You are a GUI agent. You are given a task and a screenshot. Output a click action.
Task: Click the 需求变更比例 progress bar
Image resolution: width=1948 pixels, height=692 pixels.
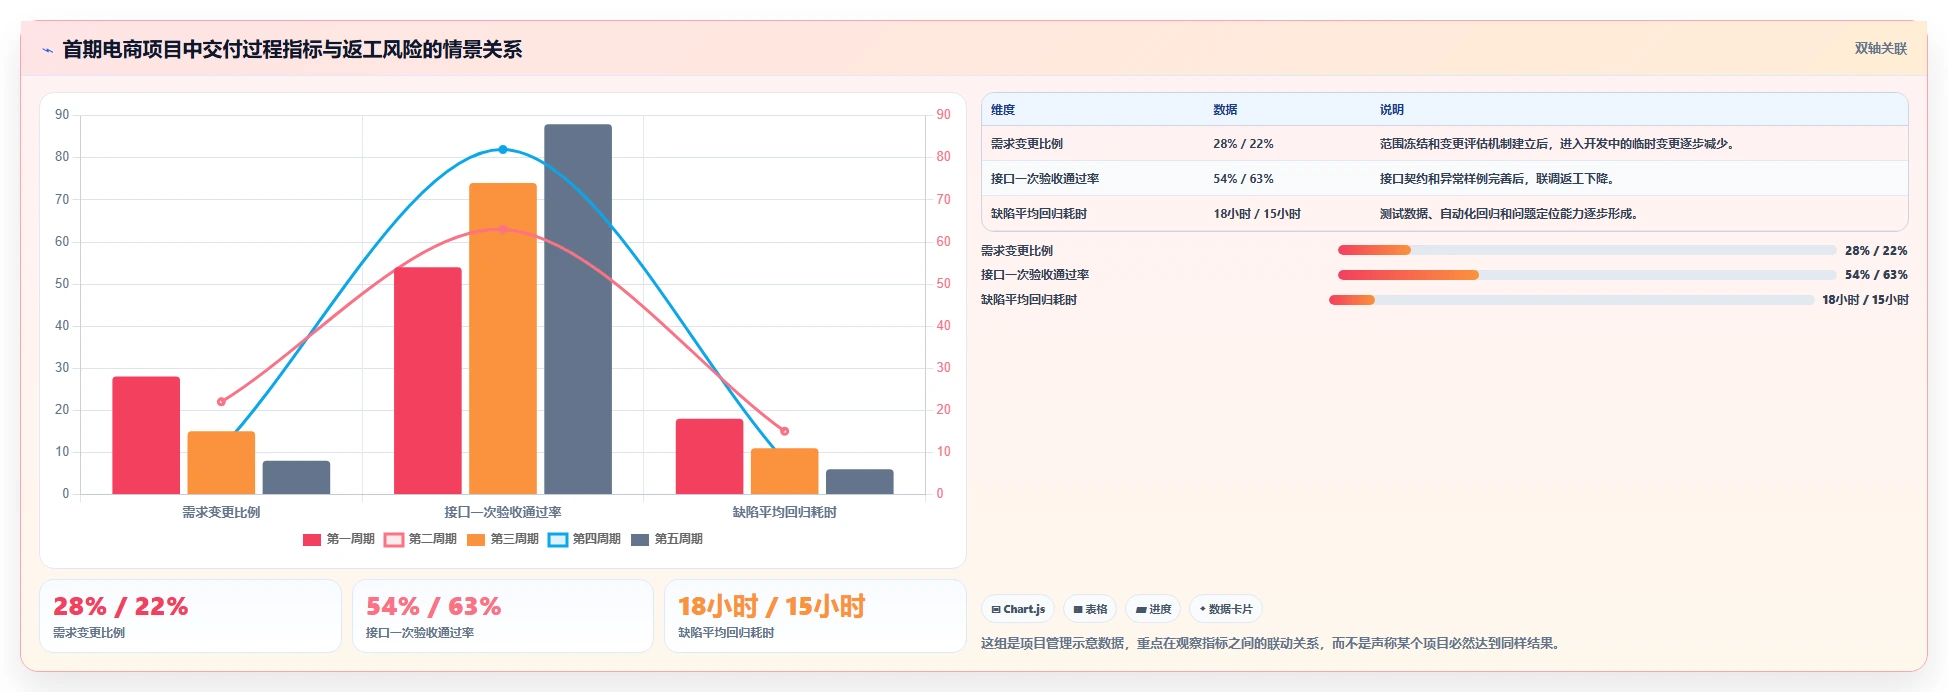pos(1587,250)
